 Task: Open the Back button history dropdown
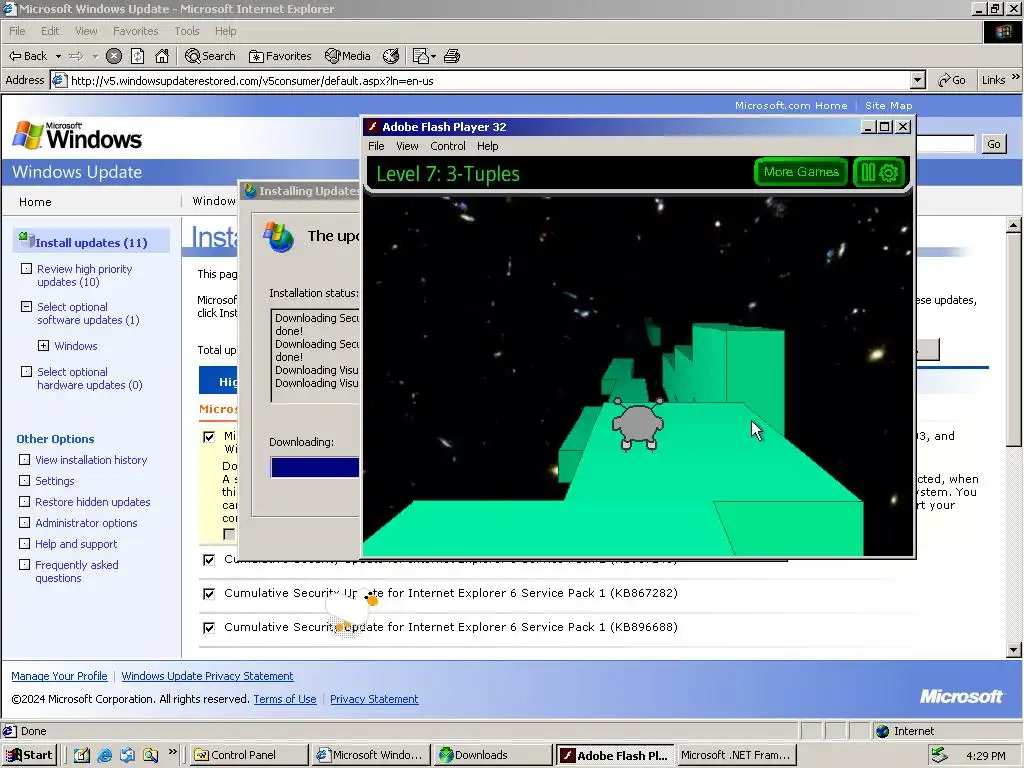point(58,56)
